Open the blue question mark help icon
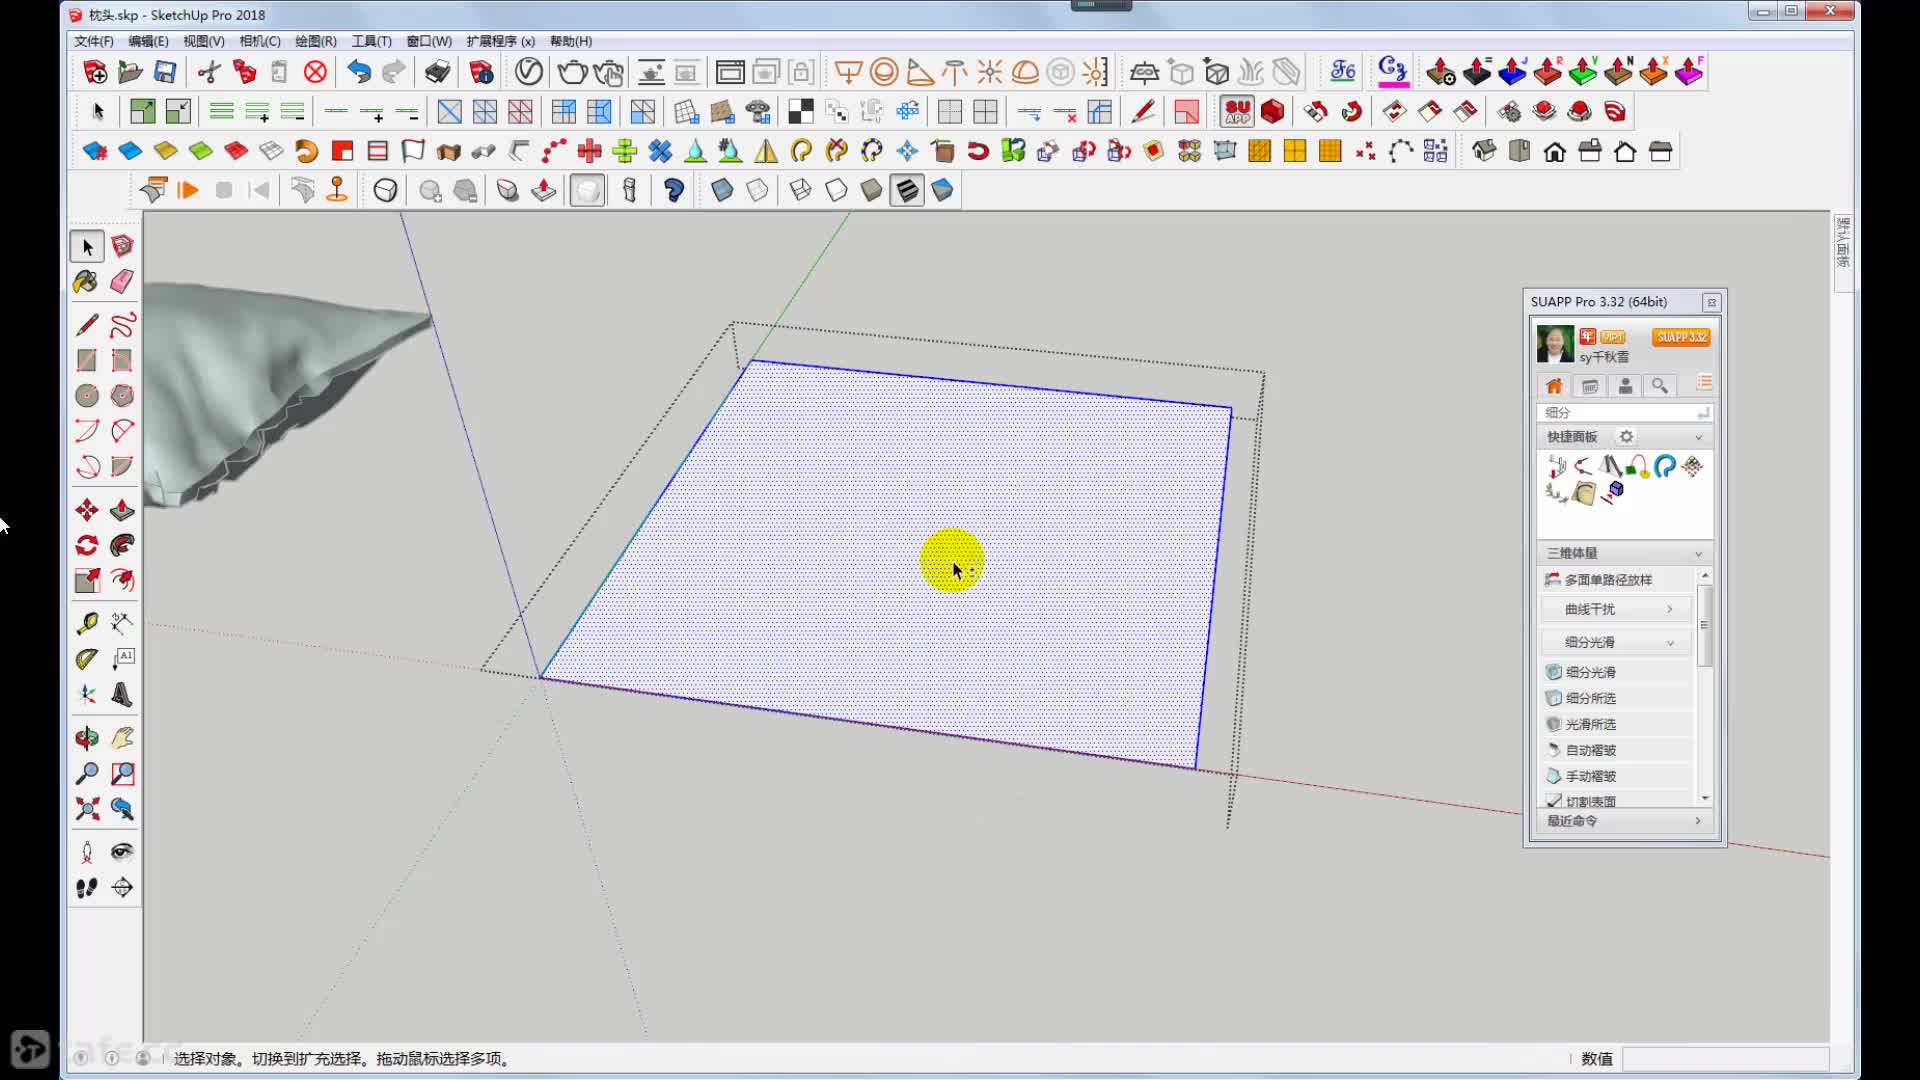The image size is (1920, 1080). click(673, 190)
